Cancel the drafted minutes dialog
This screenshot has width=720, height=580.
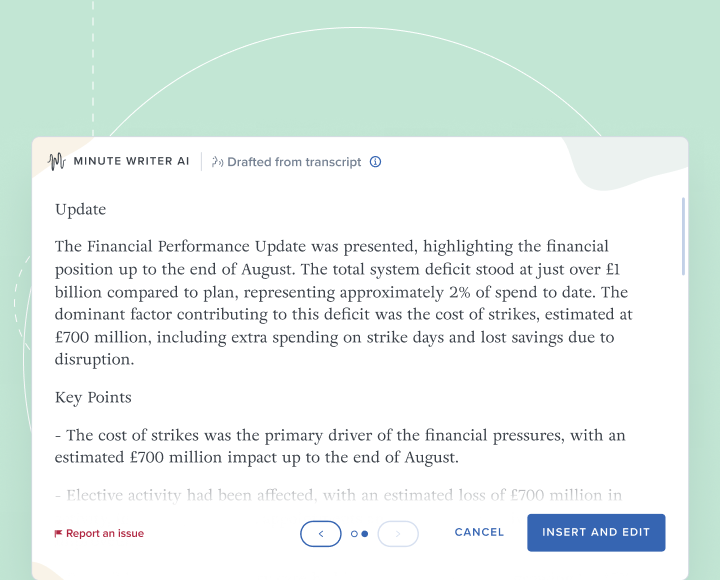click(x=479, y=532)
